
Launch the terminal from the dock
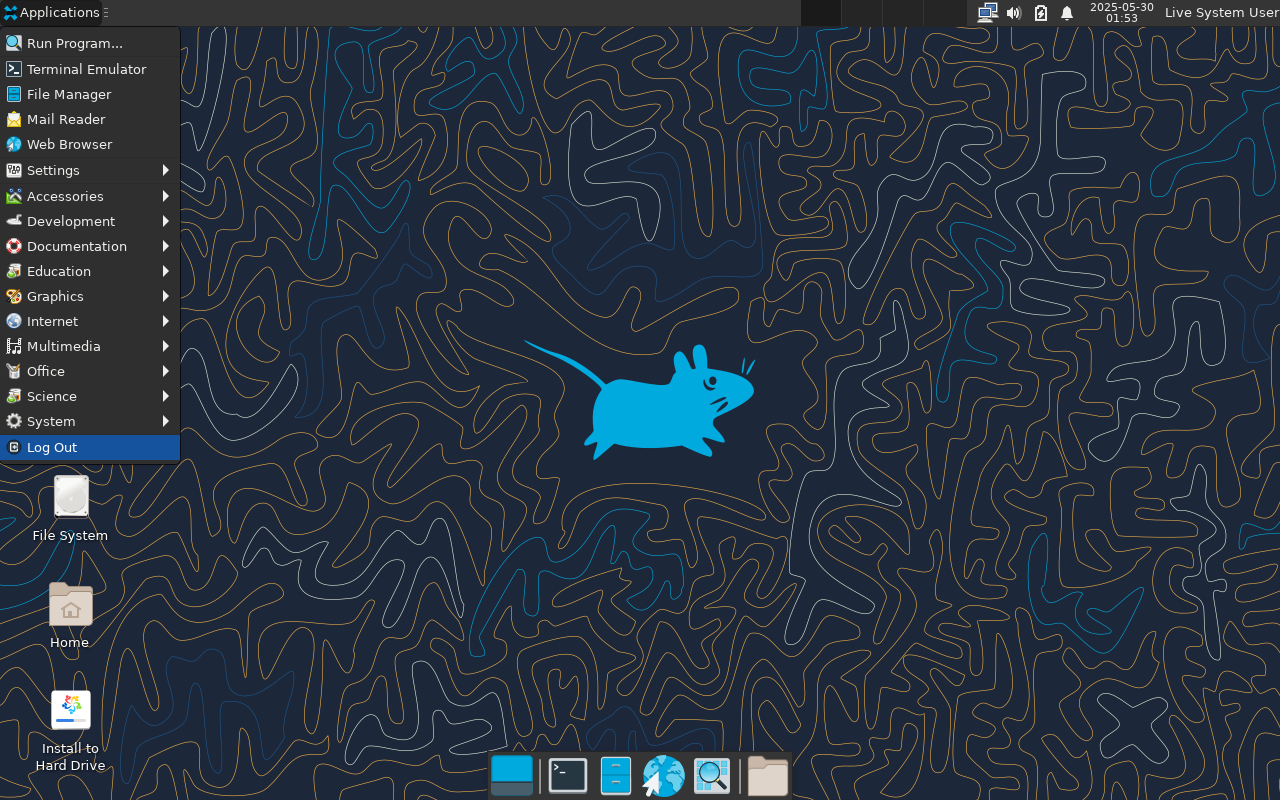click(568, 776)
